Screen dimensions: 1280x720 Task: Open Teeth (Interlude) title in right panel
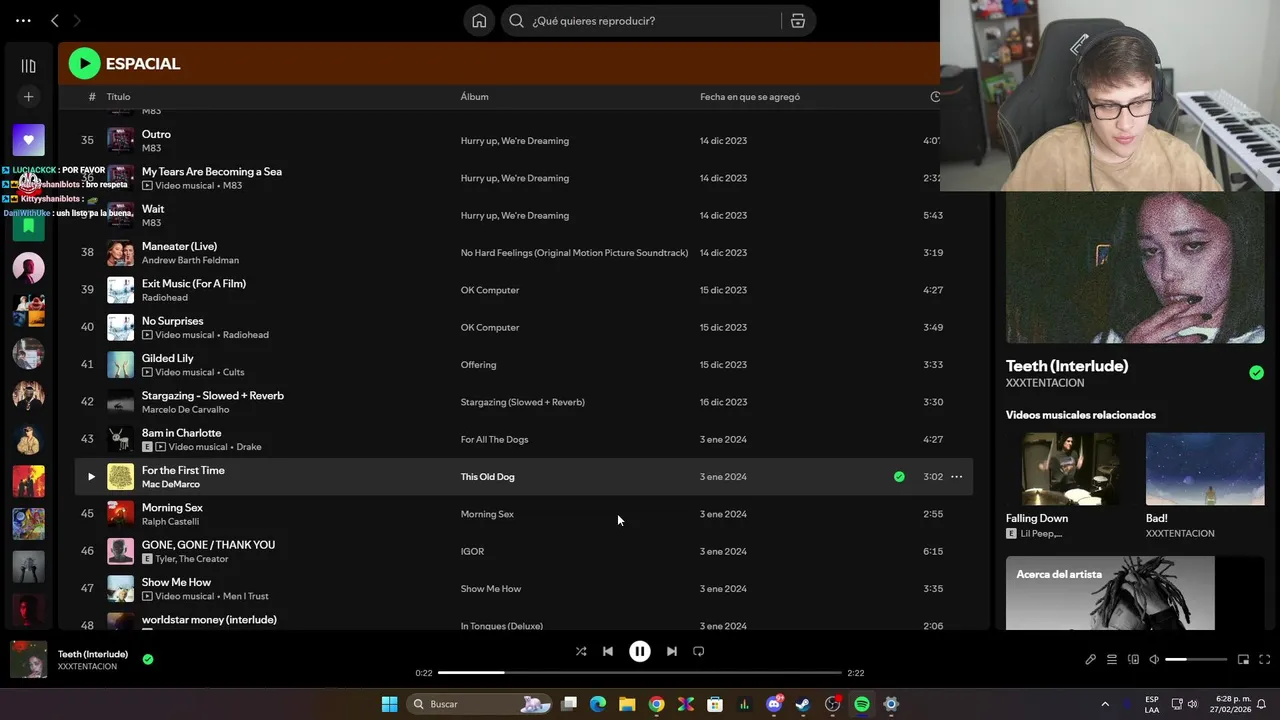point(1067,366)
